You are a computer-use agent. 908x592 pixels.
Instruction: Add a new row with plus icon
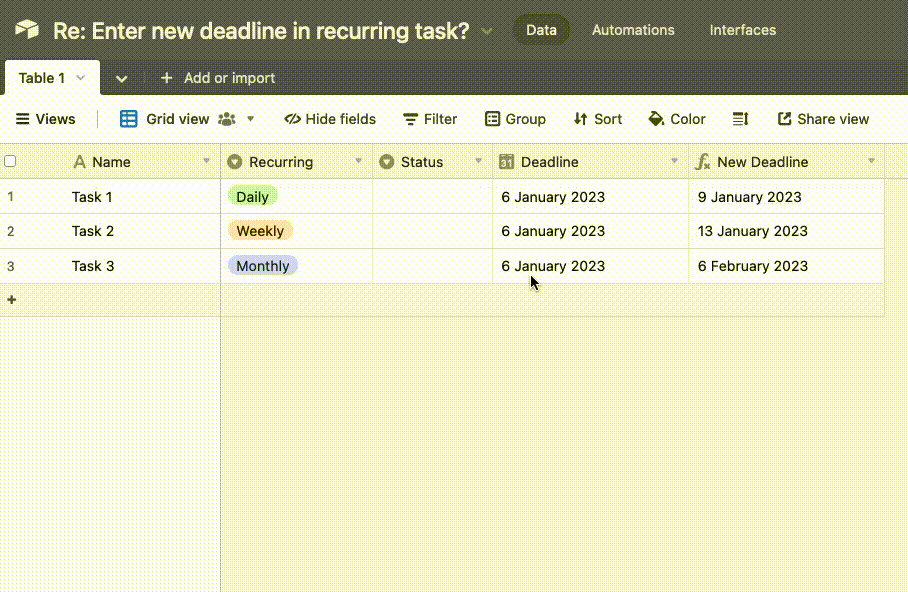[x=12, y=299]
